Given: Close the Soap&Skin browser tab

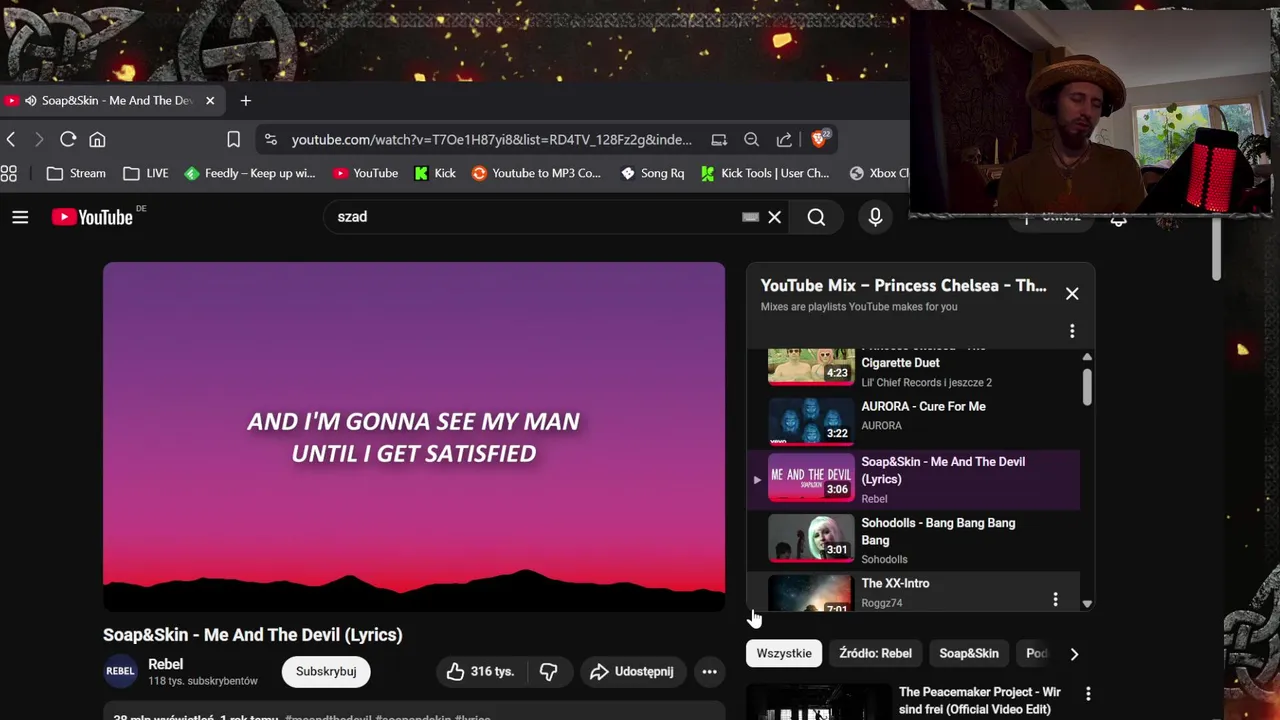Looking at the screenshot, I should pos(210,100).
